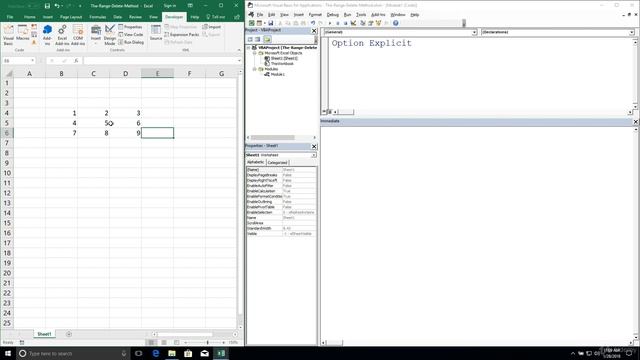This screenshot has width=640, height=360.
Task: Save the Excel workbook from Quick Access
Action: 47,6
